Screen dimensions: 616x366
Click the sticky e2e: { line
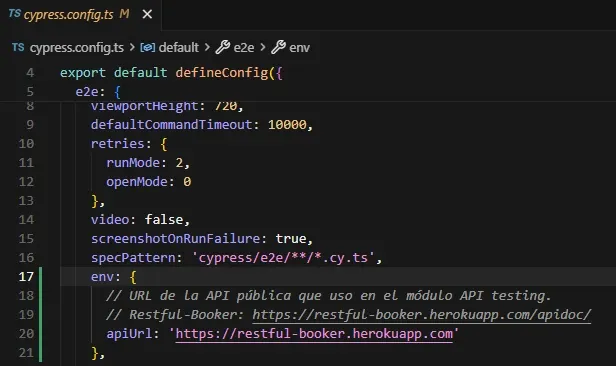[308, 92]
